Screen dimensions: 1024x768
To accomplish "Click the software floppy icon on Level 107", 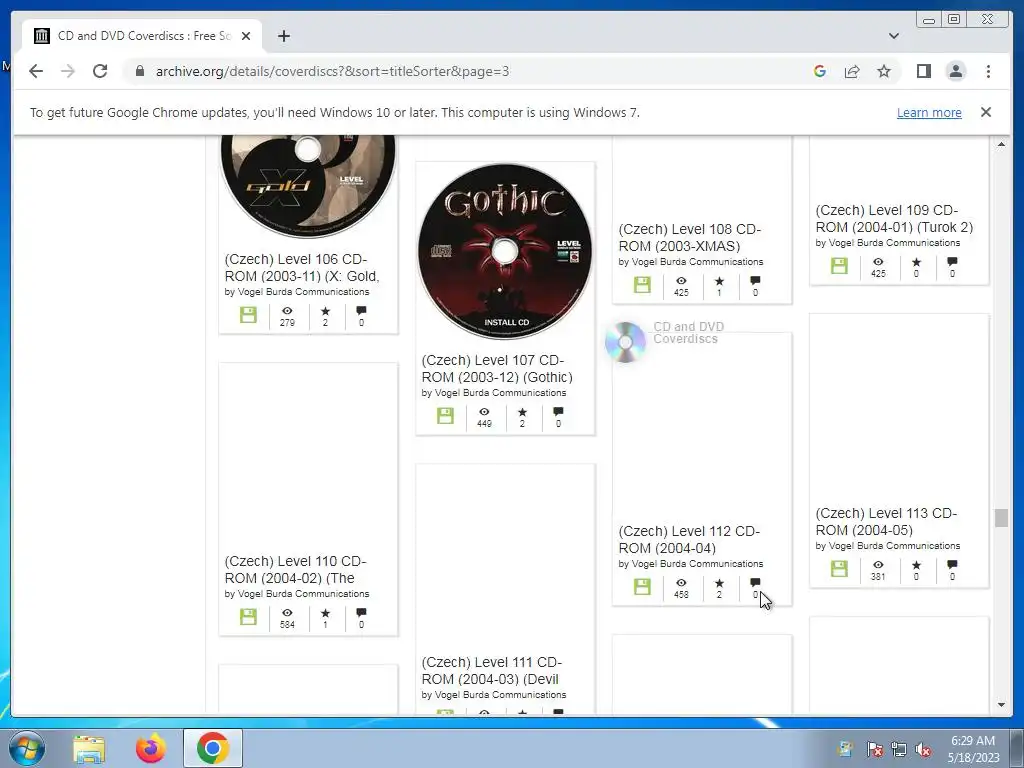I will [445, 415].
